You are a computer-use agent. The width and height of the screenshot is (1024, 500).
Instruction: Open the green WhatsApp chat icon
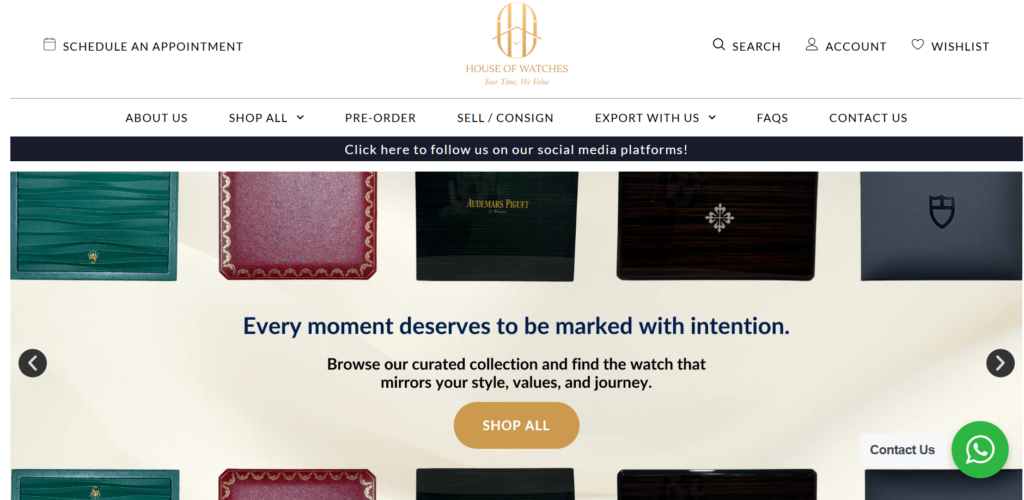tap(980, 449)
